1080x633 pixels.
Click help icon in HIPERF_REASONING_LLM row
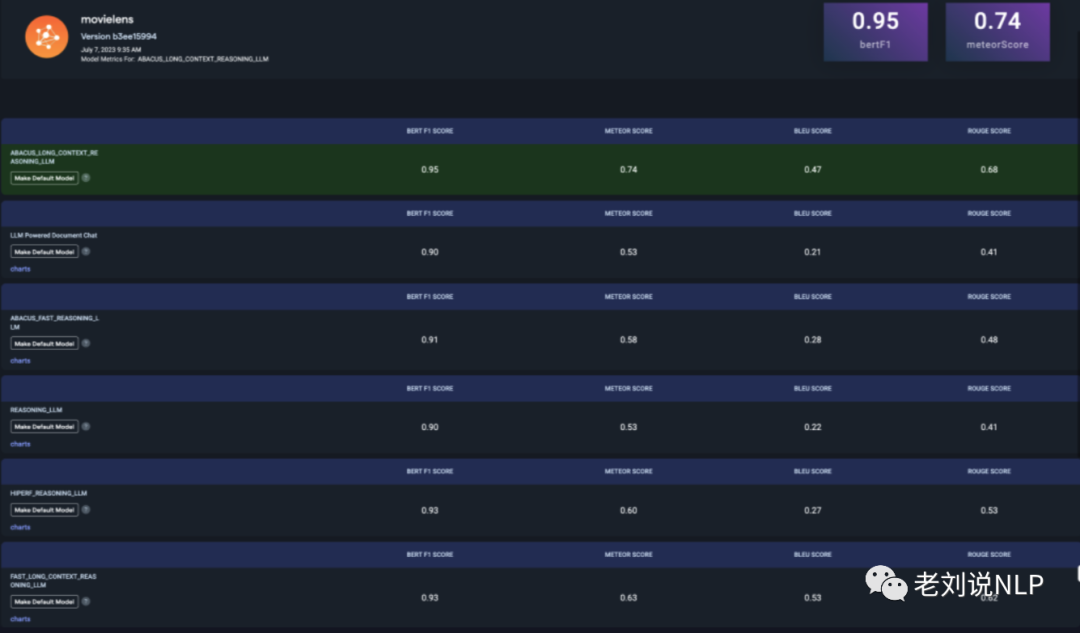pyautogui.click(x=86, y=510)
